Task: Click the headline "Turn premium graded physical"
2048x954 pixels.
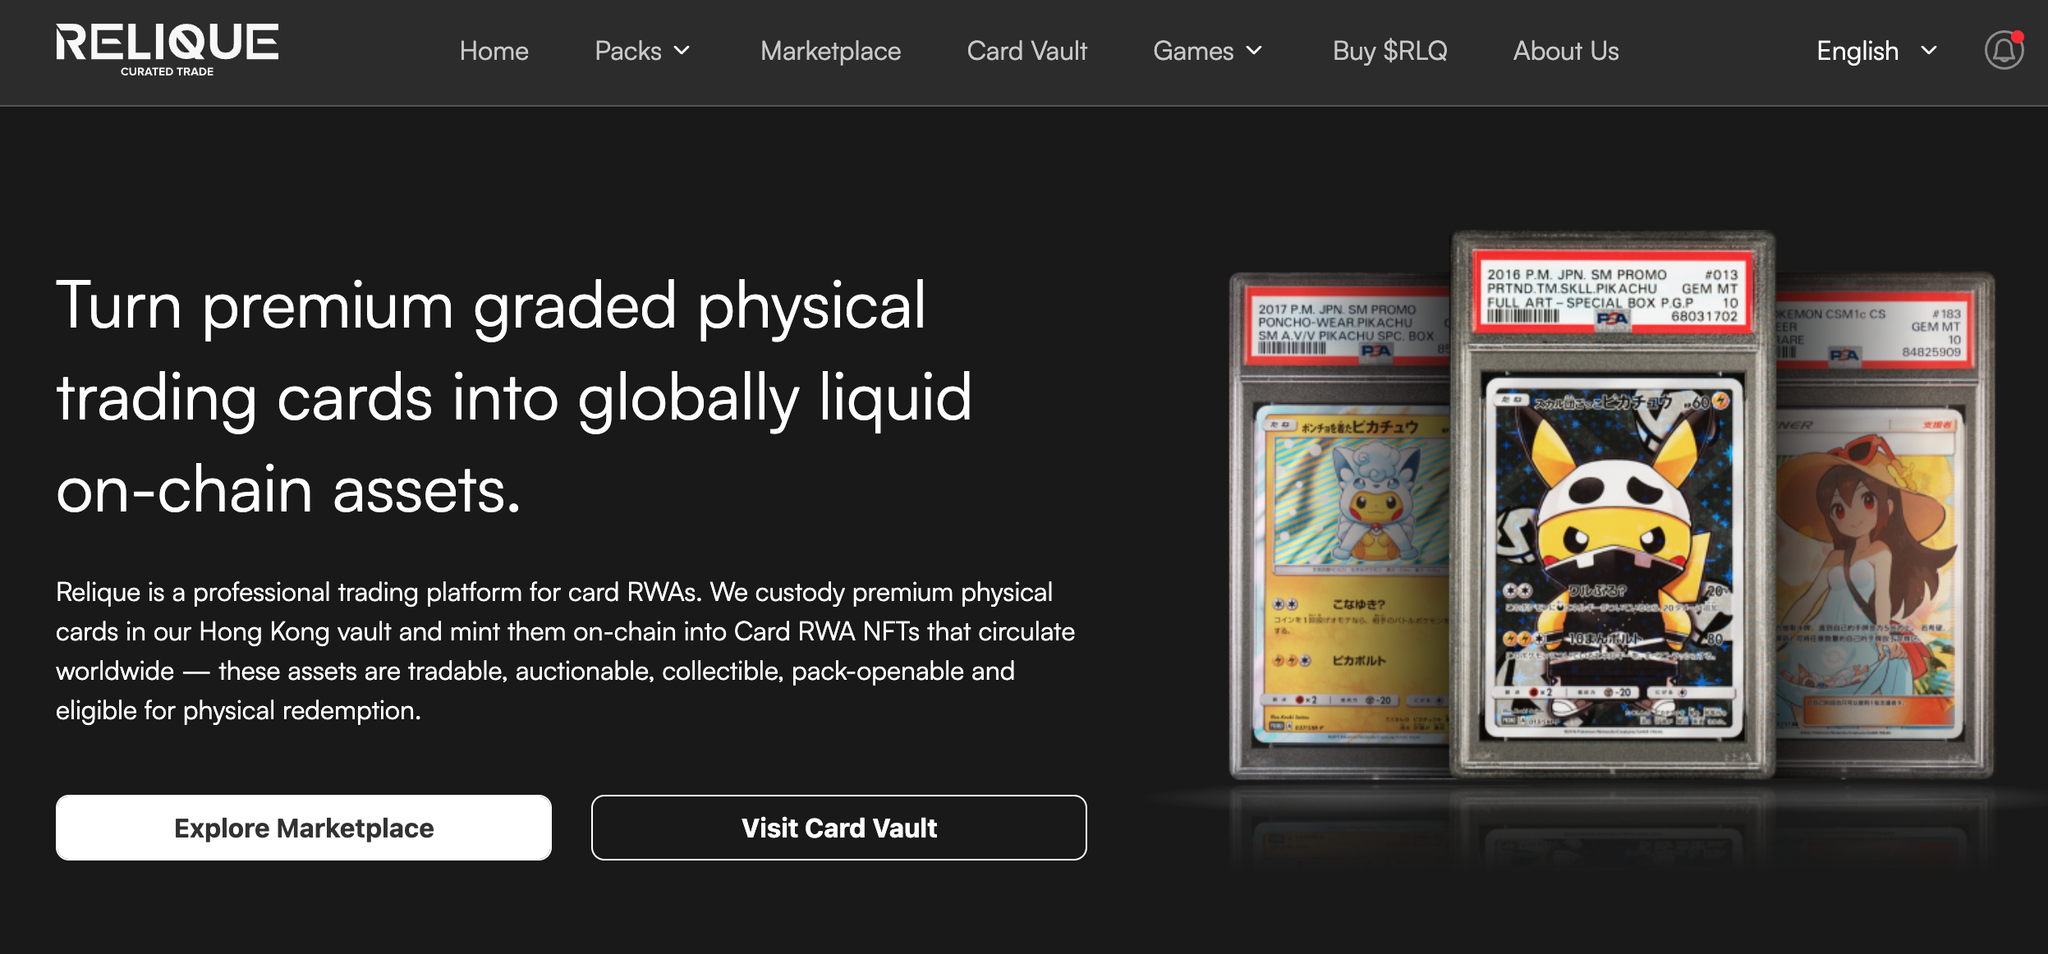Action: (x=491, y=305)
